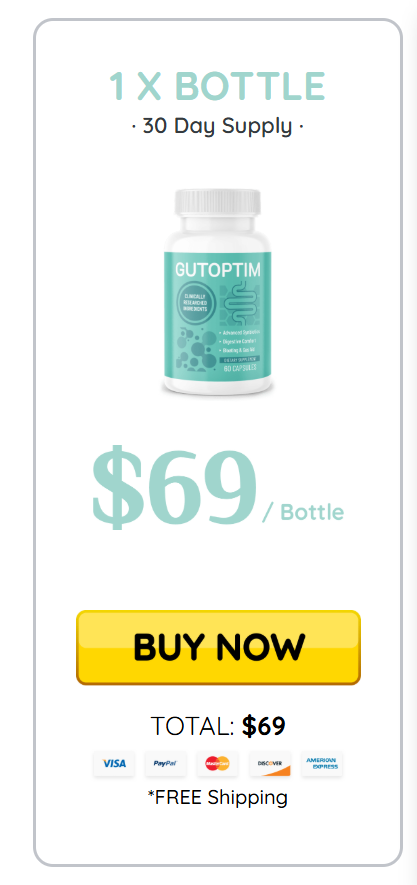This screenshot has width=417, height=885.
Task: Select the MasterCard logo
Action: click(x=217, y=763)
